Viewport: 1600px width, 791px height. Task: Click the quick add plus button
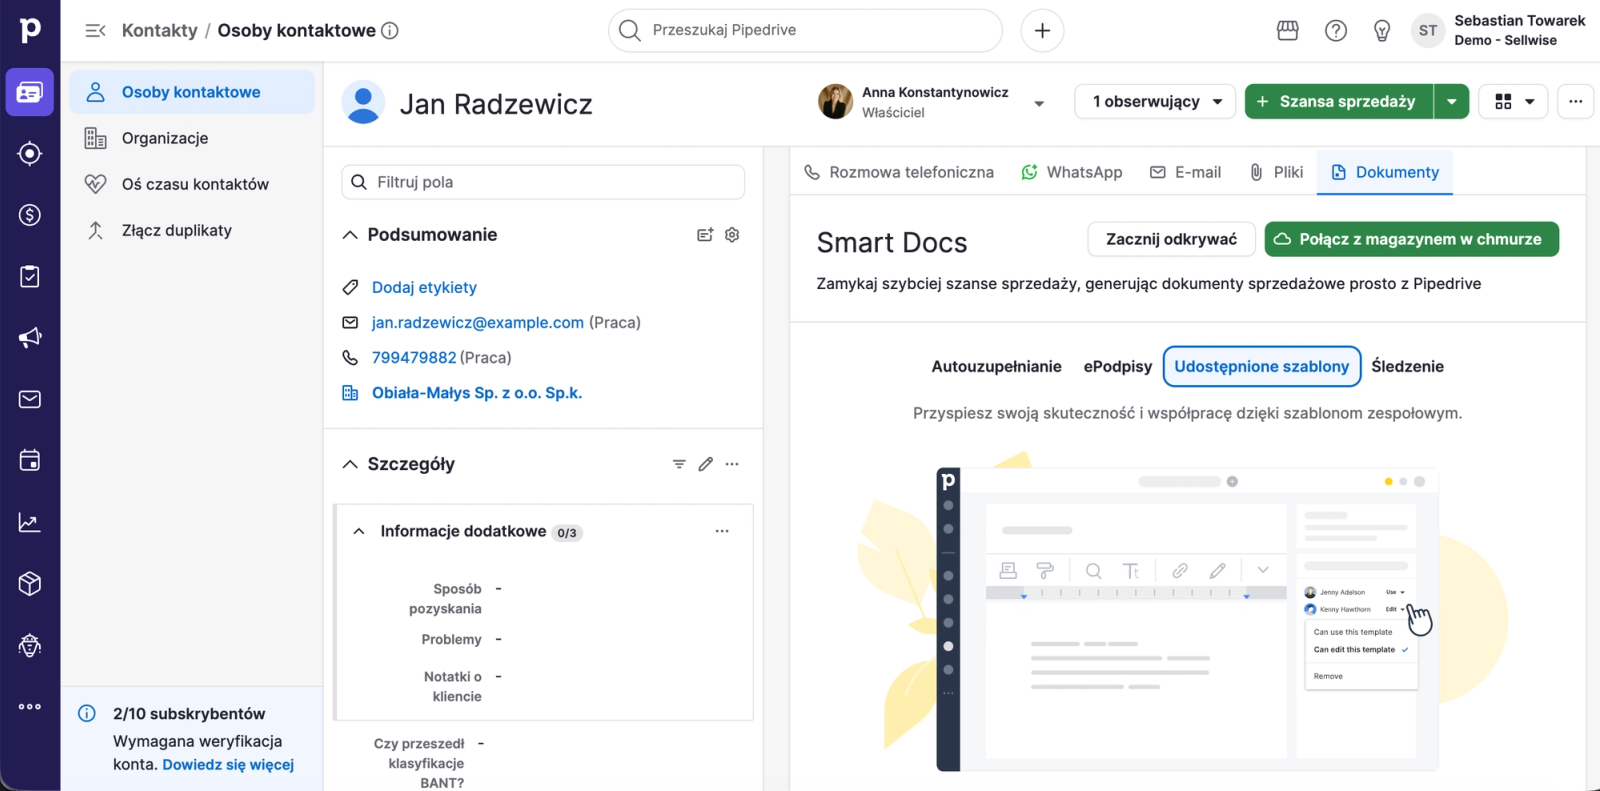[x=1042, y=30]
